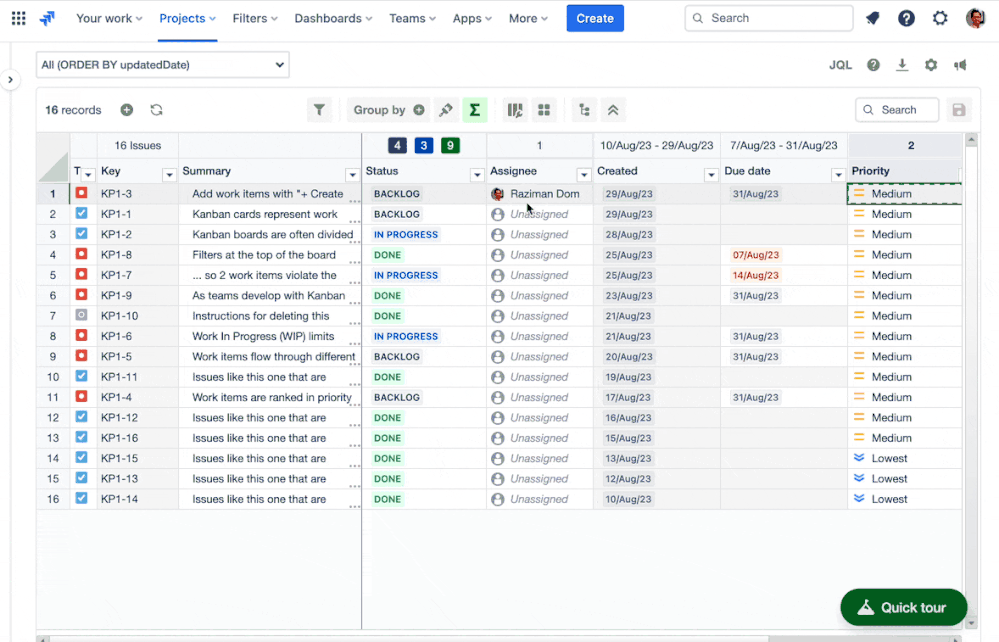Image resolution: width=999 pixels, height=642 pixels.
Task: Click the green status badge showing 9
Action: tap(451, 146)
